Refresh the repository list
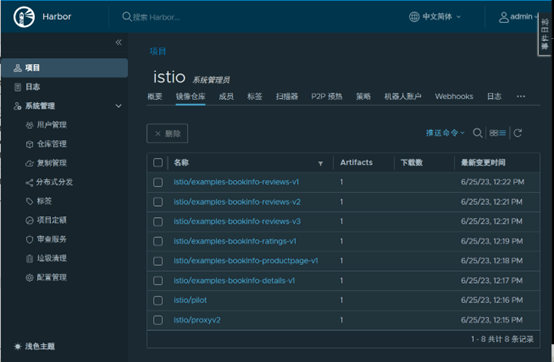554x362 pixels. (x=518, y=133)
